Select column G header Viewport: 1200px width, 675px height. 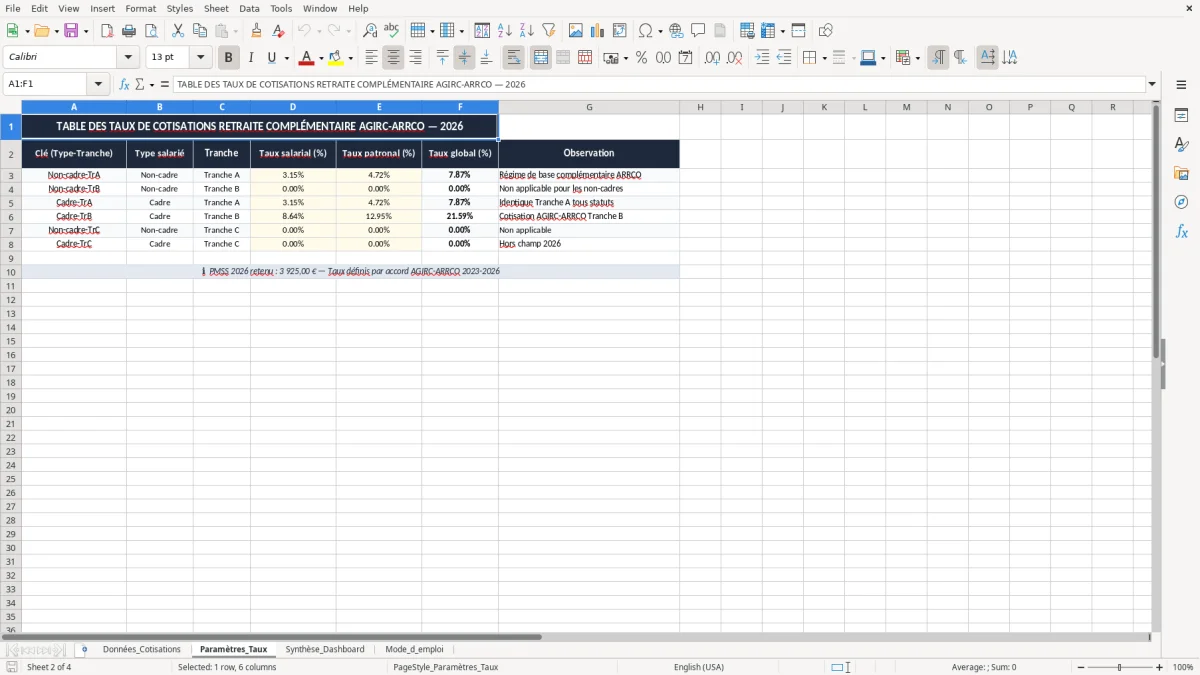[589, 106]
